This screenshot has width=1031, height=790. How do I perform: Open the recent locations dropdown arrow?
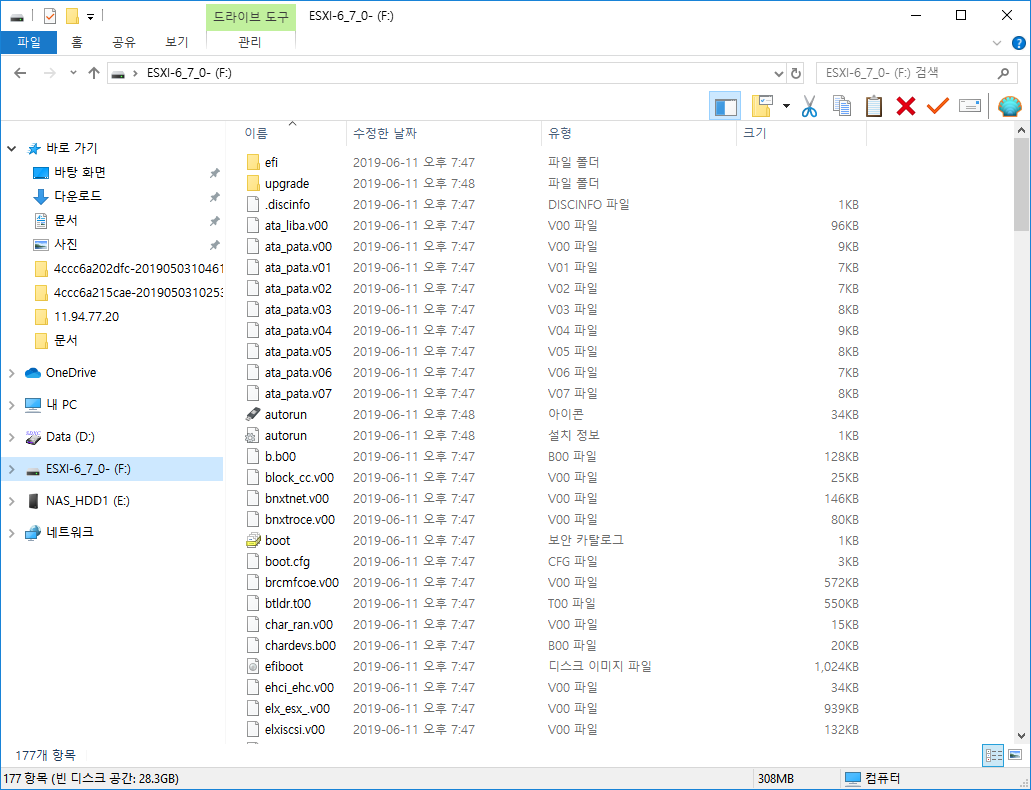click(72, 73)
